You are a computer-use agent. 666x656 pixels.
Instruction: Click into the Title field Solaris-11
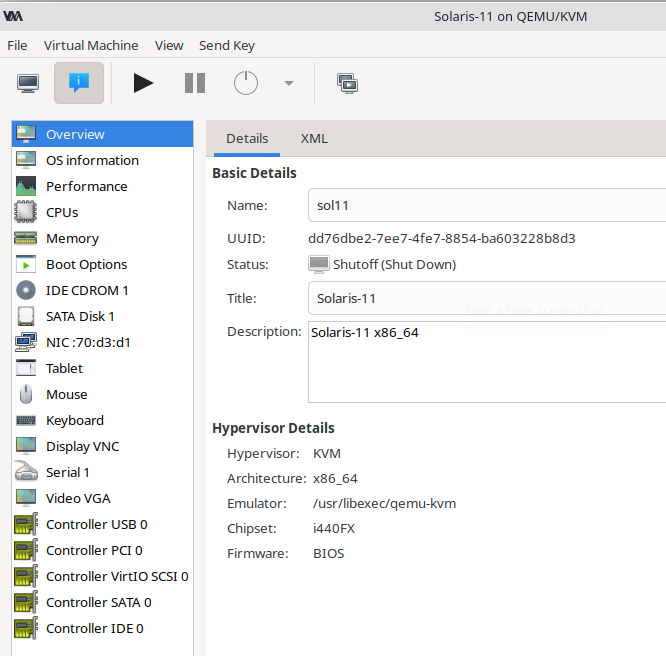(x=487, y=298)
